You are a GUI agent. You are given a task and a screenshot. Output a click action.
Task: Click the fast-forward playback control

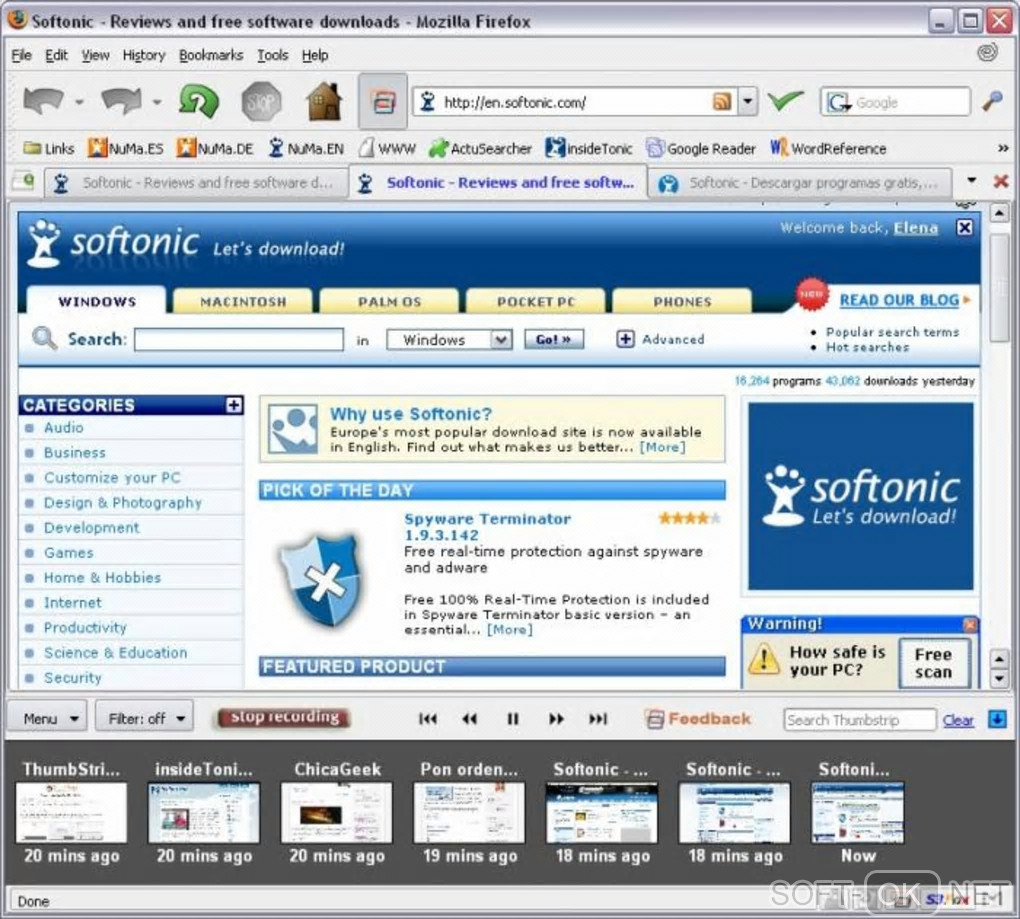[x=556, y=719]
